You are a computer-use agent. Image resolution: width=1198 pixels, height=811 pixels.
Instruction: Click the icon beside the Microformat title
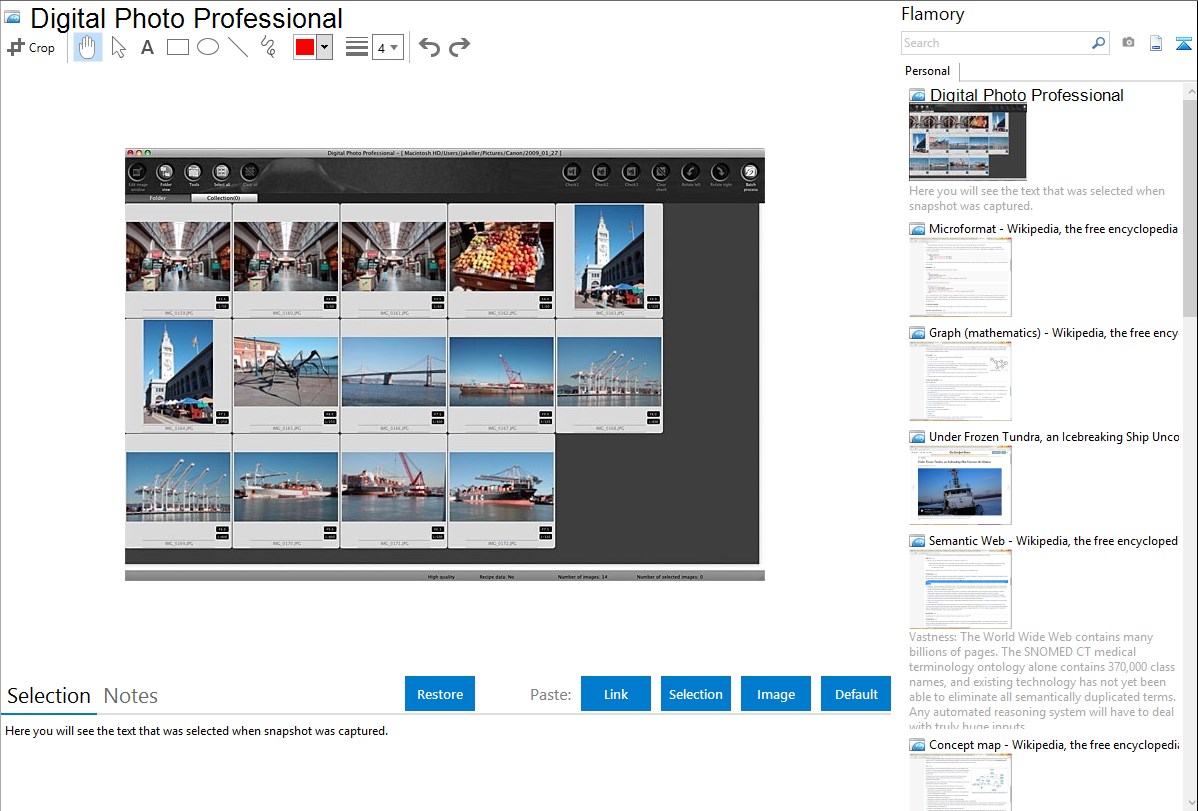[x=917, y=229]
